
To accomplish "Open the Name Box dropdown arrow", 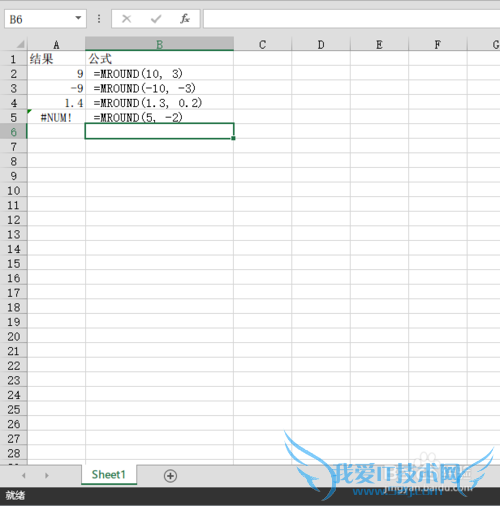I will [x=78, y=18].
